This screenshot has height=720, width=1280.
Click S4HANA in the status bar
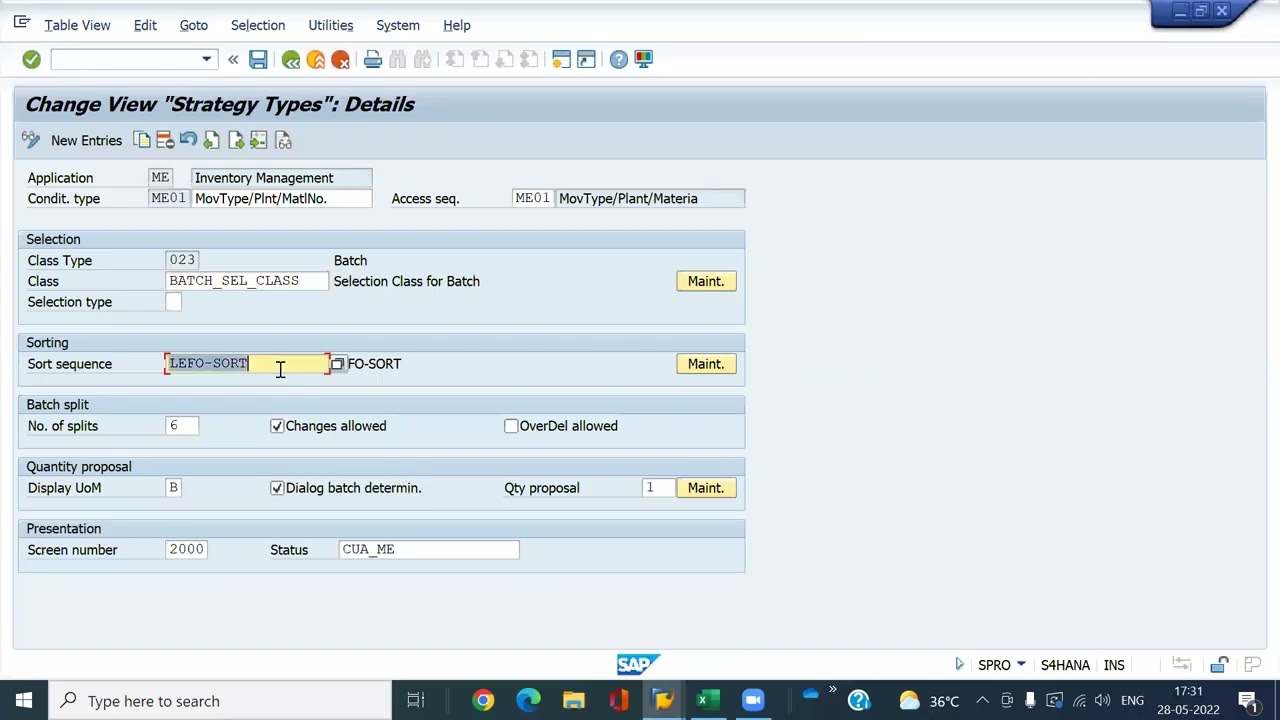(x=1065, y=665)
